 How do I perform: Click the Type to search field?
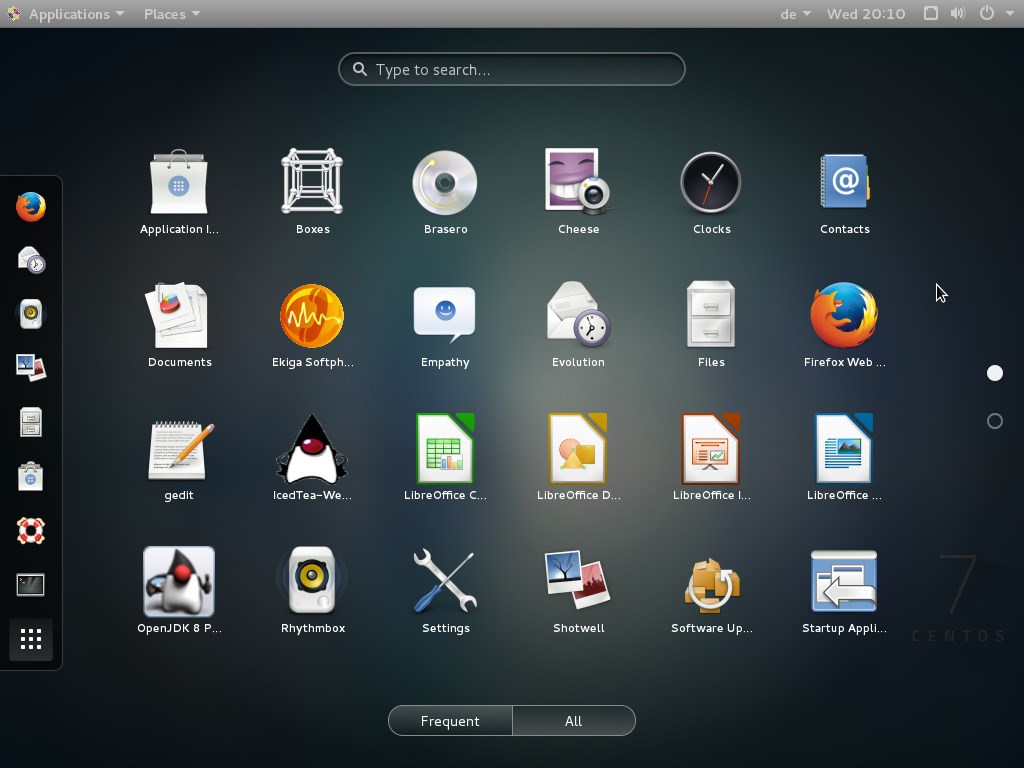coord(511,69)
